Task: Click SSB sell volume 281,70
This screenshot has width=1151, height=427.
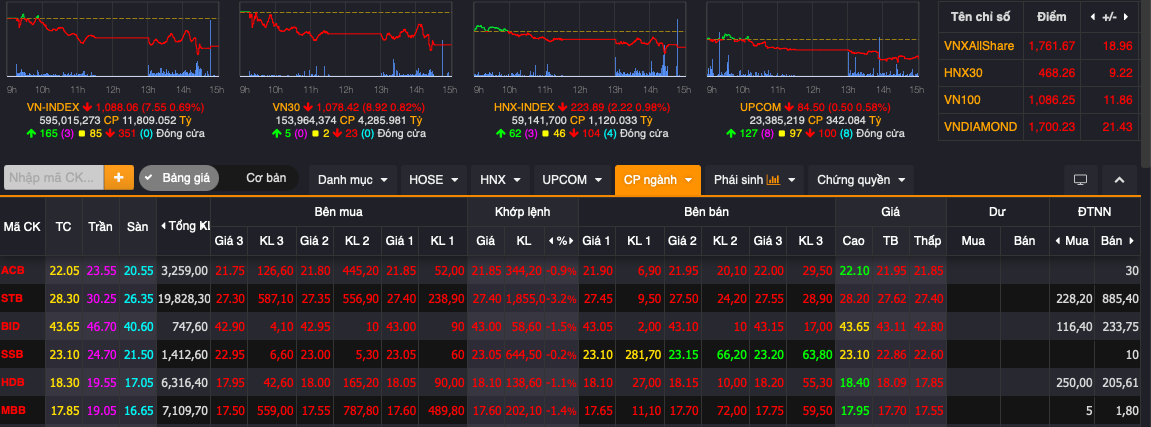Action: [644, 354]
